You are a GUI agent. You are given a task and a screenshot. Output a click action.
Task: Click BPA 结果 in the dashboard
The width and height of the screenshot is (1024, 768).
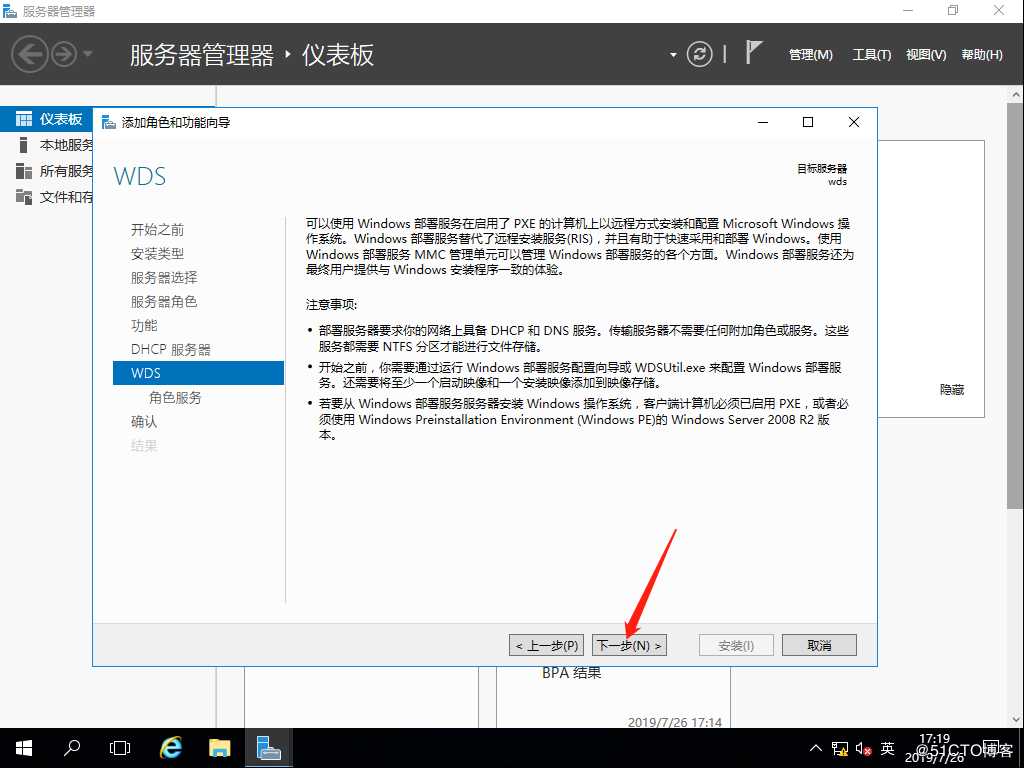(x=571, y=673)
